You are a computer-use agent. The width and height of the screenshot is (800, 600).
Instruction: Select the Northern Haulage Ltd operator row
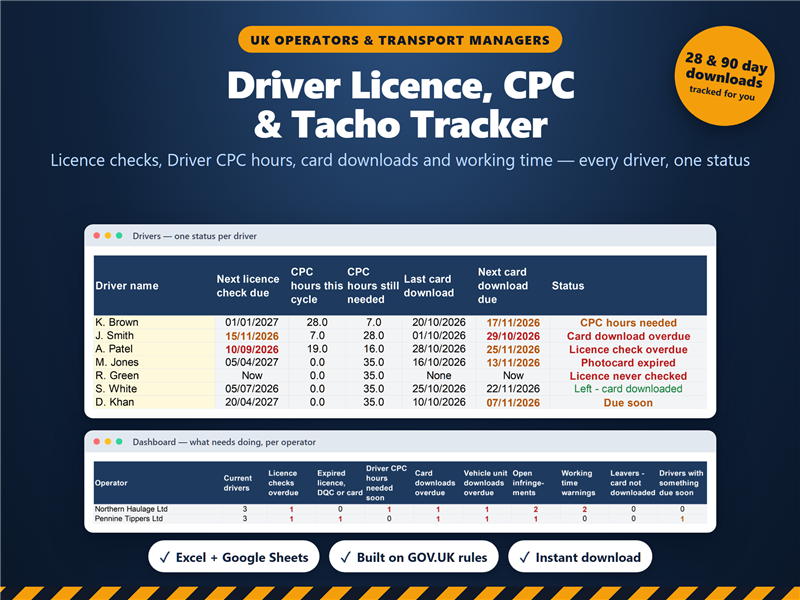click(401, 509)
